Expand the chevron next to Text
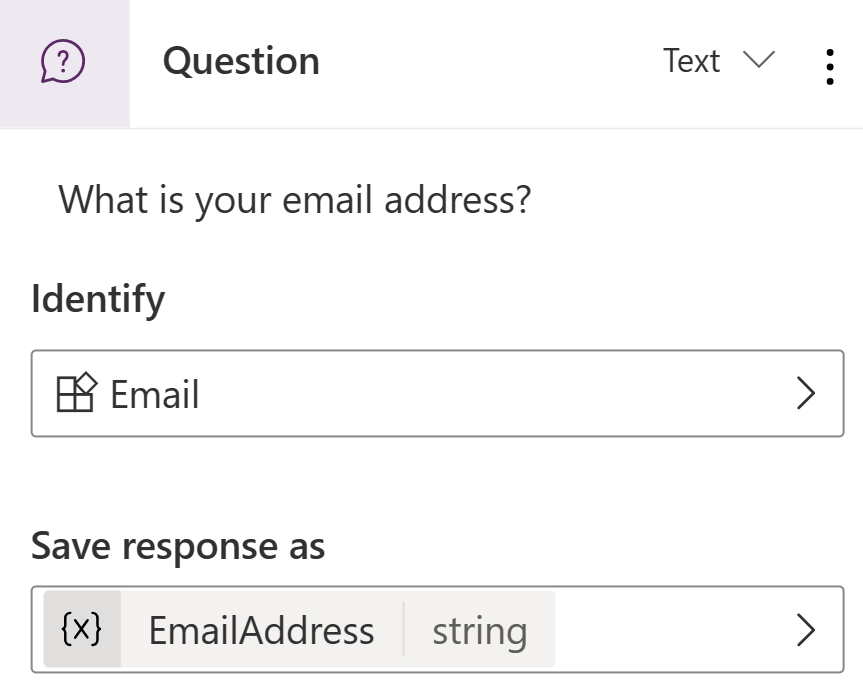The height and width of the screenshot is (694, 863). click(x=759, y=61)
